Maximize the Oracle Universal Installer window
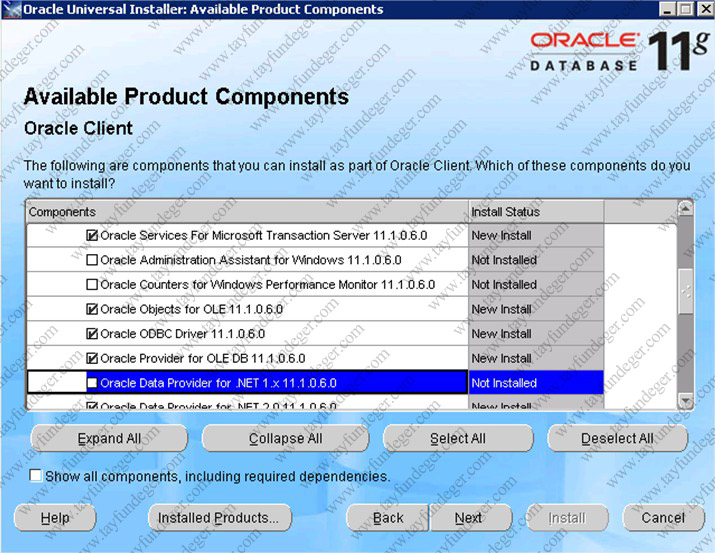Screen dimensions: 715x553 685,10
